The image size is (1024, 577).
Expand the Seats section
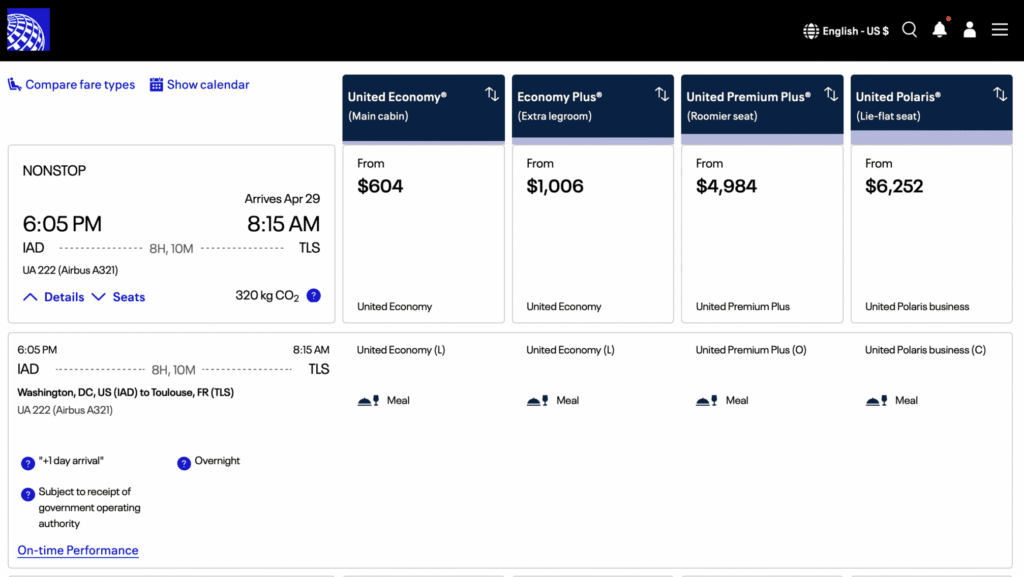pos(118,297)
